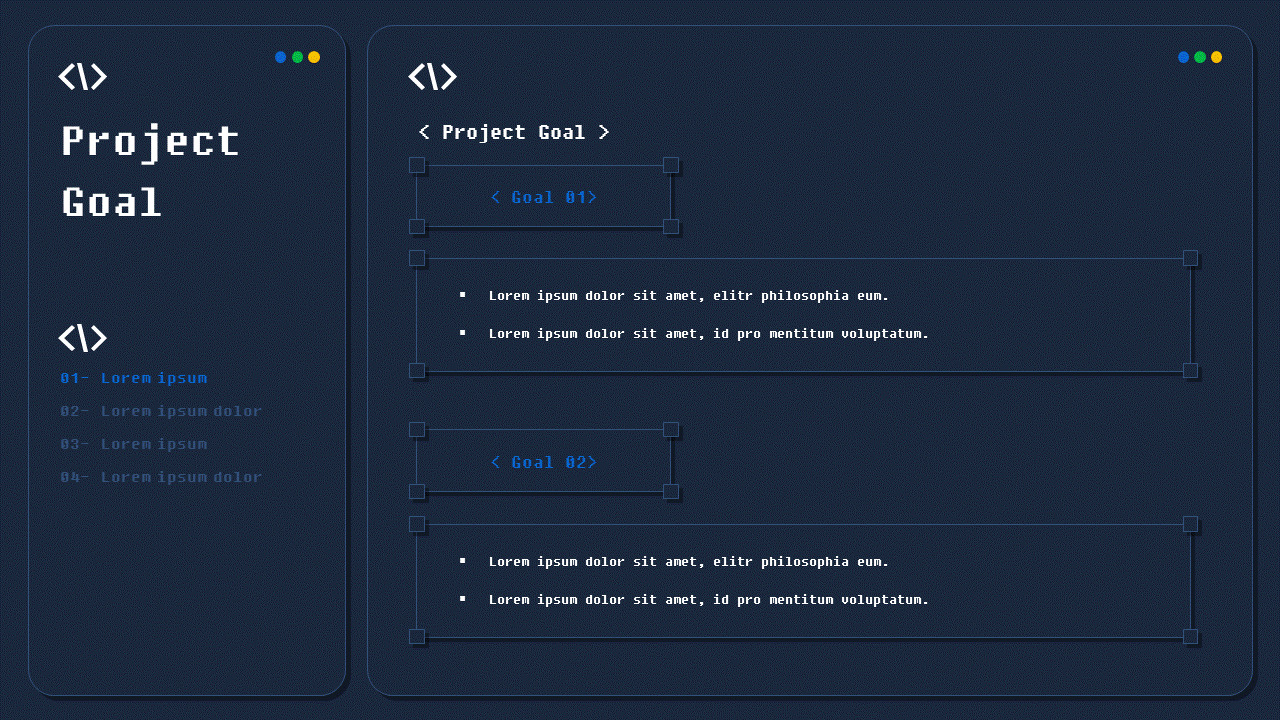Image resolution: width=1280 pixels, height=720 pixels.
Task: Click the blue dot on the right window
Action: click(x=1184, y=57)
